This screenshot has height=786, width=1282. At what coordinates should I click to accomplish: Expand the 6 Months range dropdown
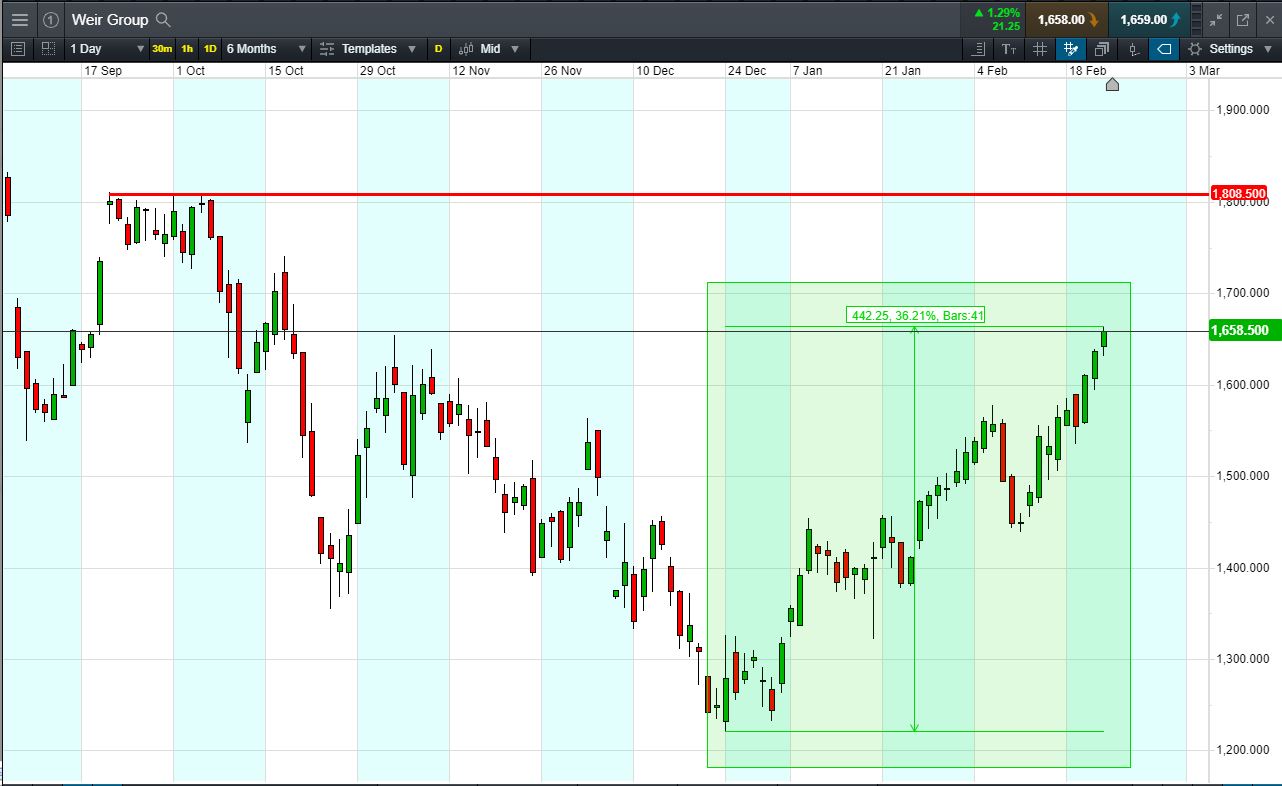tap(263, 49)
